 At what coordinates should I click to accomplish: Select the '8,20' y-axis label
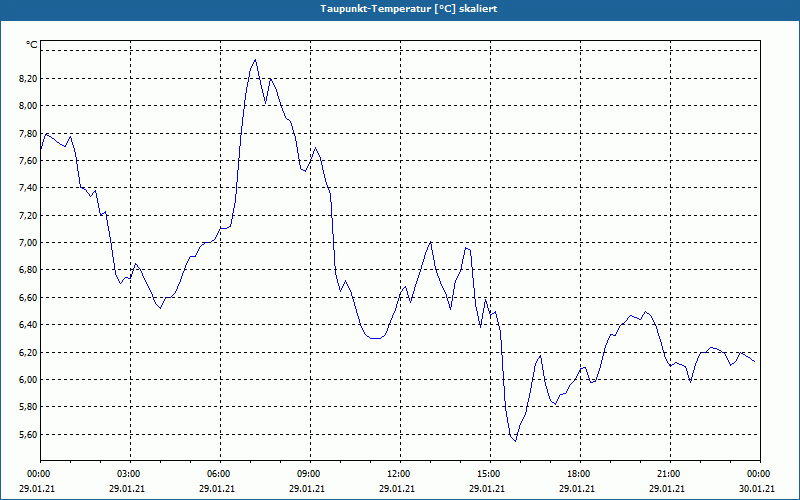point(28,79)
